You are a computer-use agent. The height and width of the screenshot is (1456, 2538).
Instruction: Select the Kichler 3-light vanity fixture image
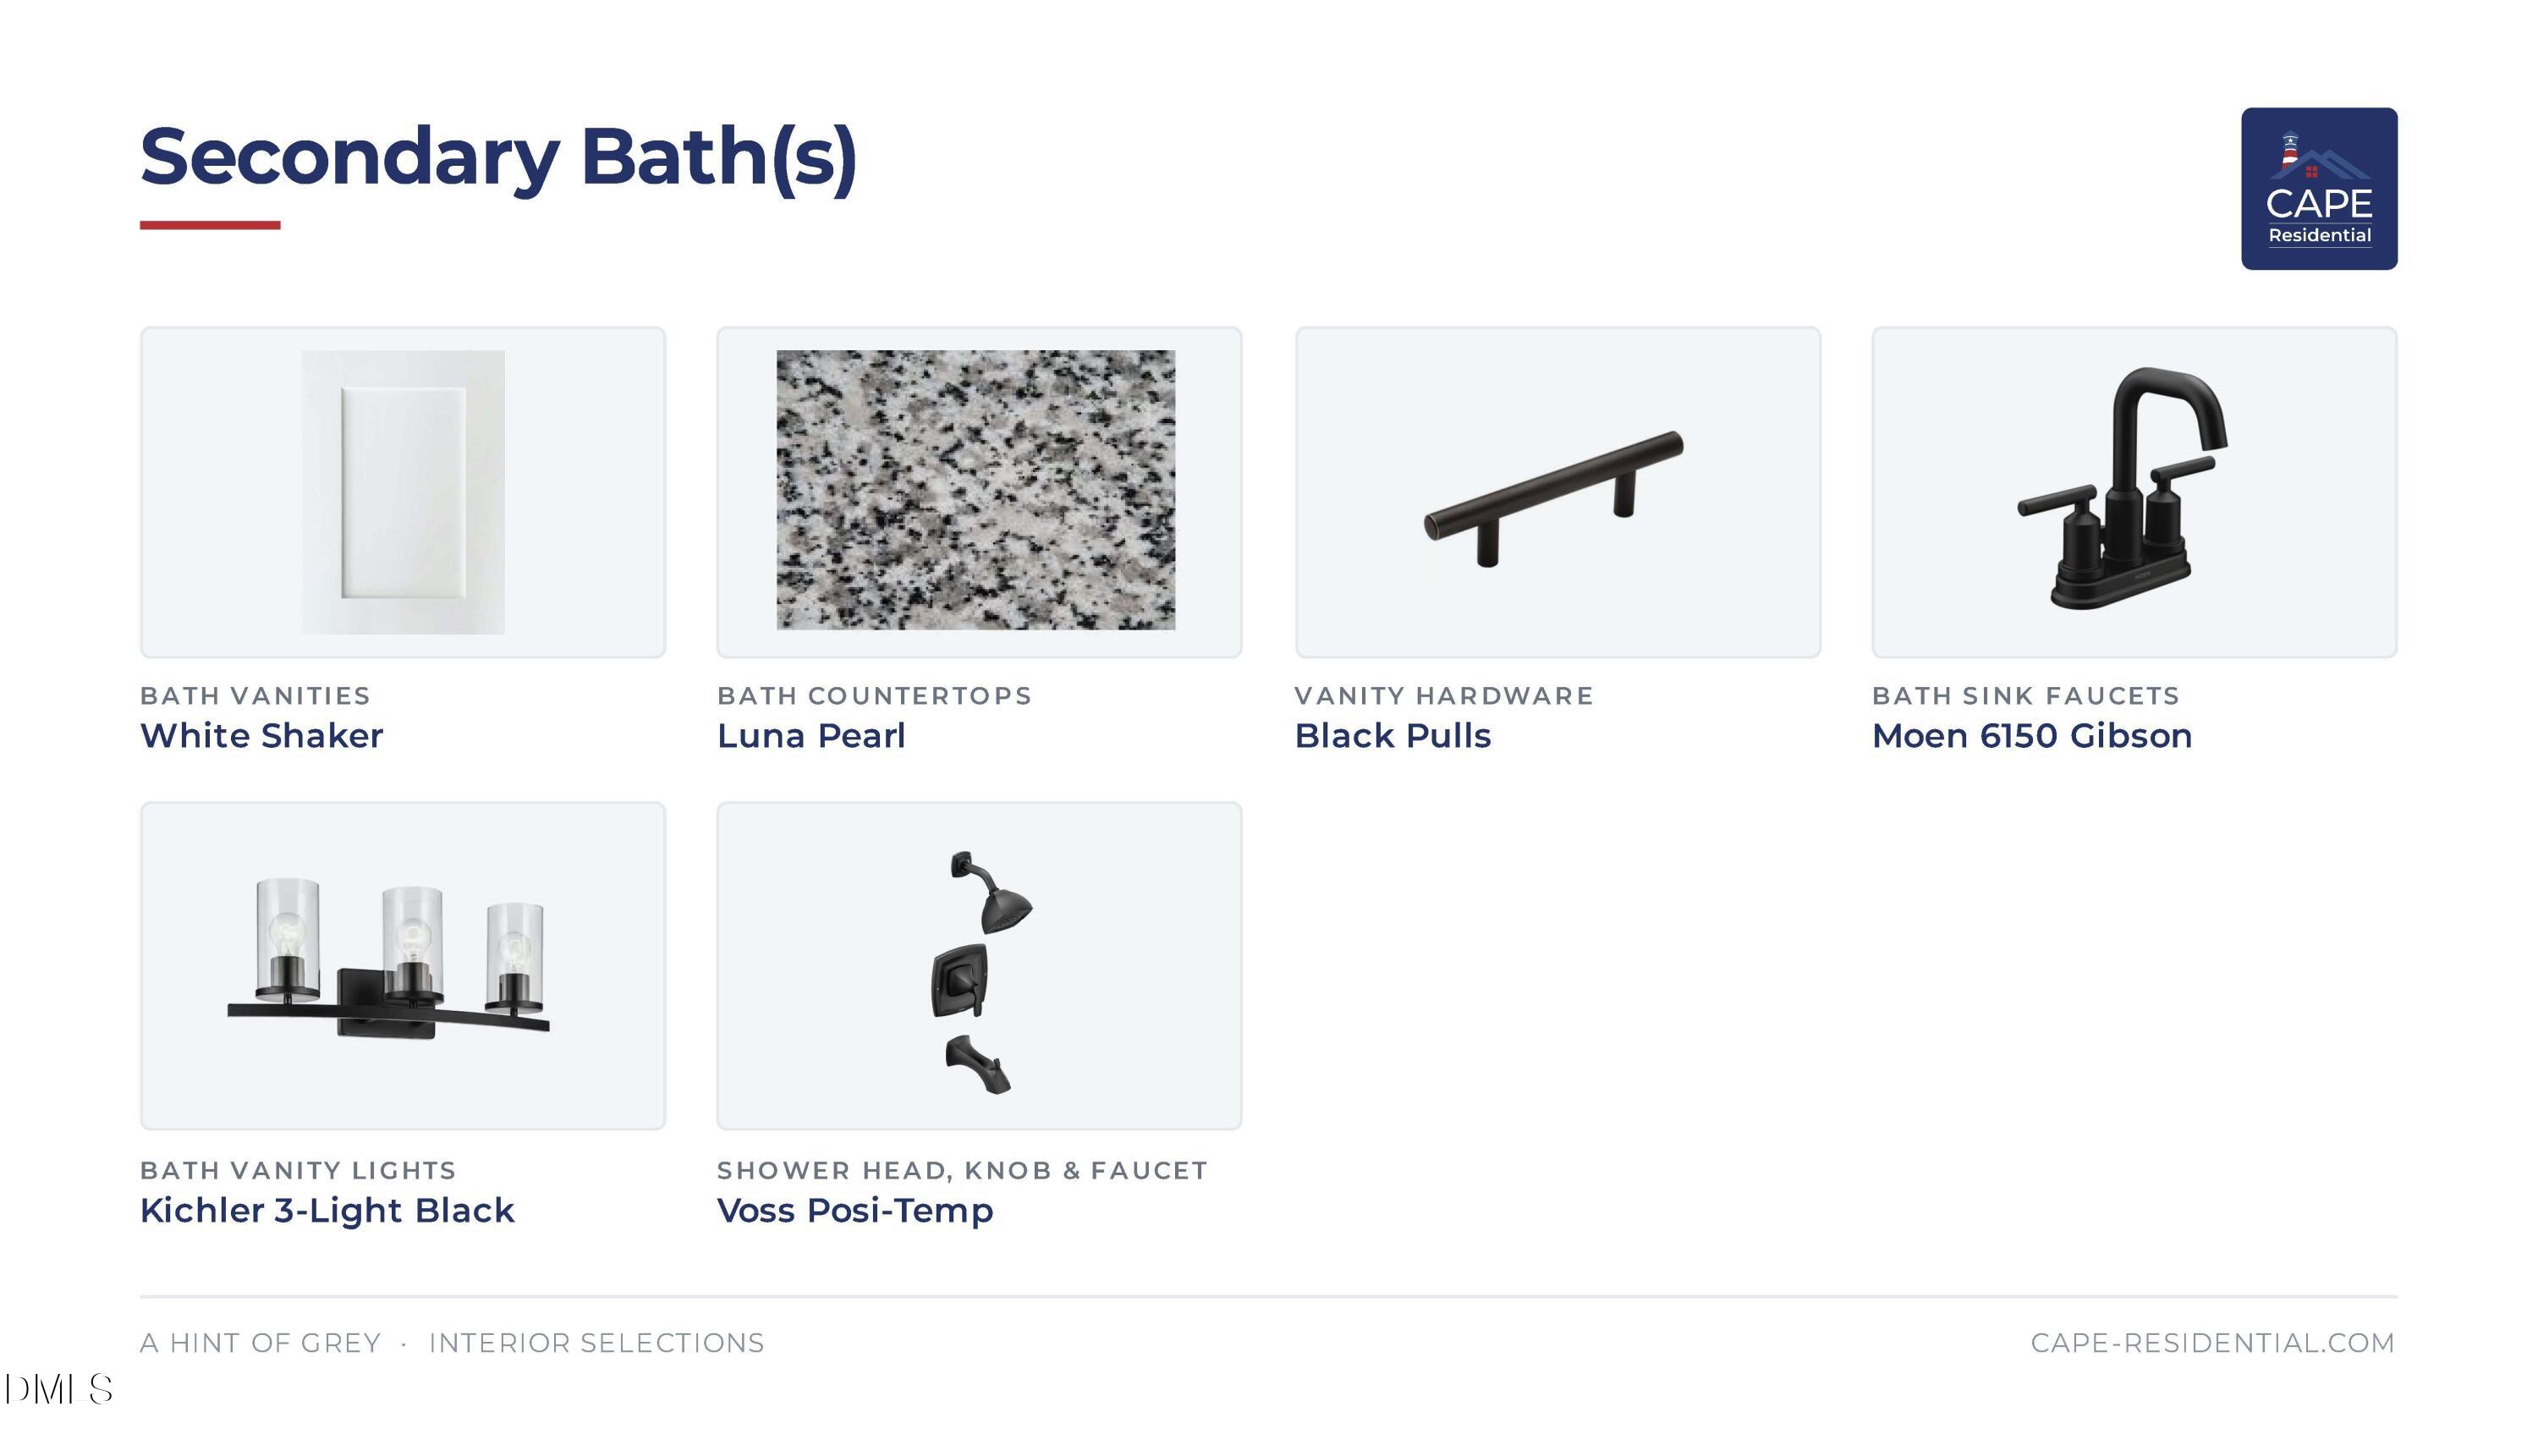(389, 959)
